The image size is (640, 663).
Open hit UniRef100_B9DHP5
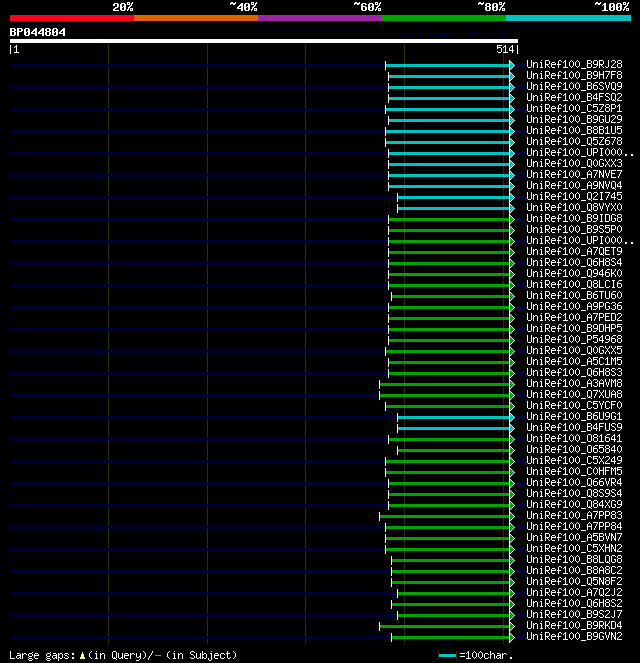point(574,328)
